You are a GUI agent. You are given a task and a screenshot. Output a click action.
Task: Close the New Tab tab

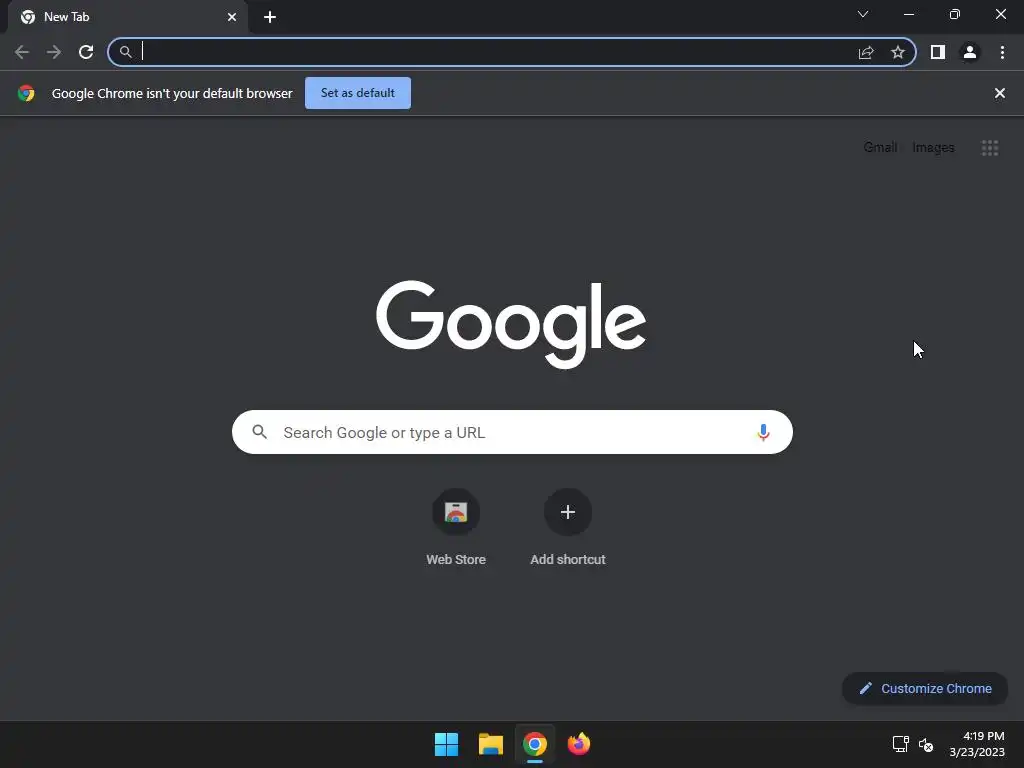tap(232, 17)
